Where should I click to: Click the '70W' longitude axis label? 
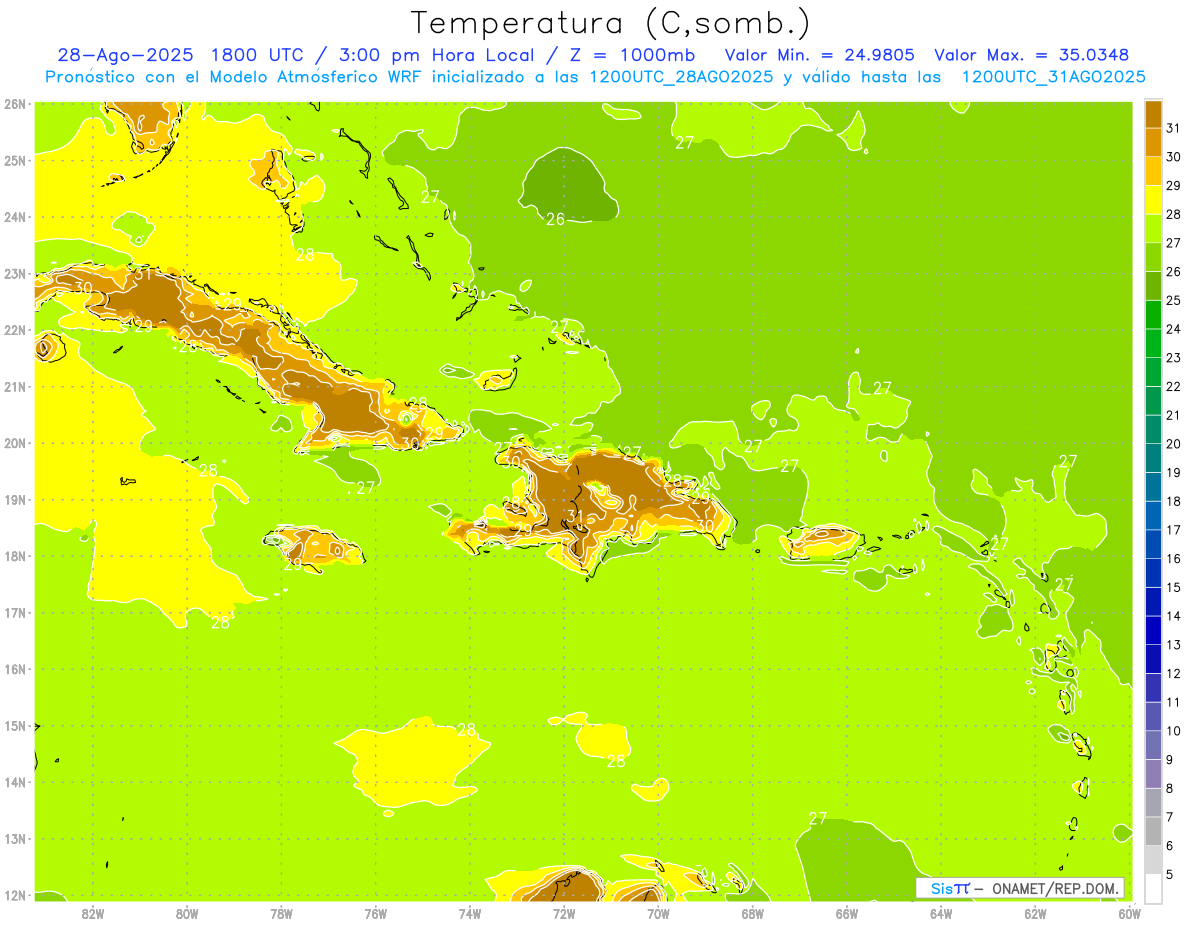658,913
